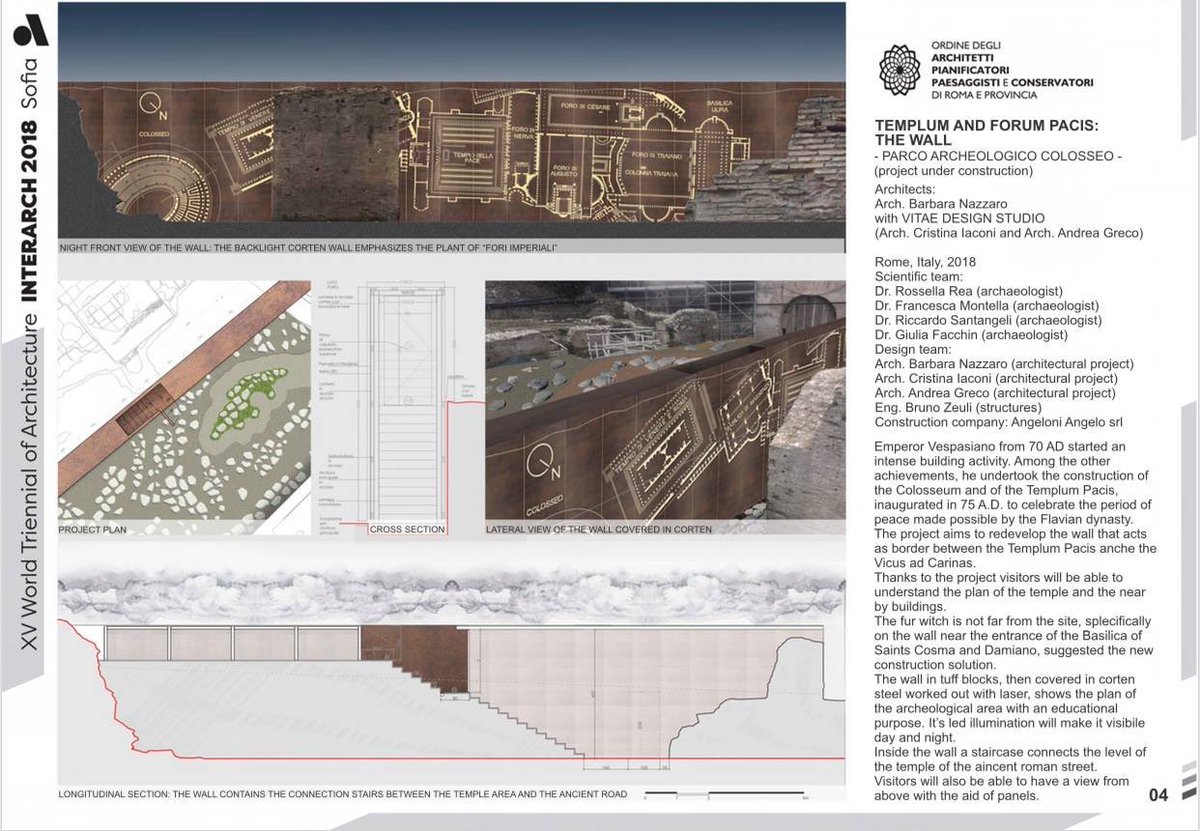Click 'LONGITUDINAL SECTION' caption line
The height and width of the screenshot is (831, 1200).
(343, 795)
